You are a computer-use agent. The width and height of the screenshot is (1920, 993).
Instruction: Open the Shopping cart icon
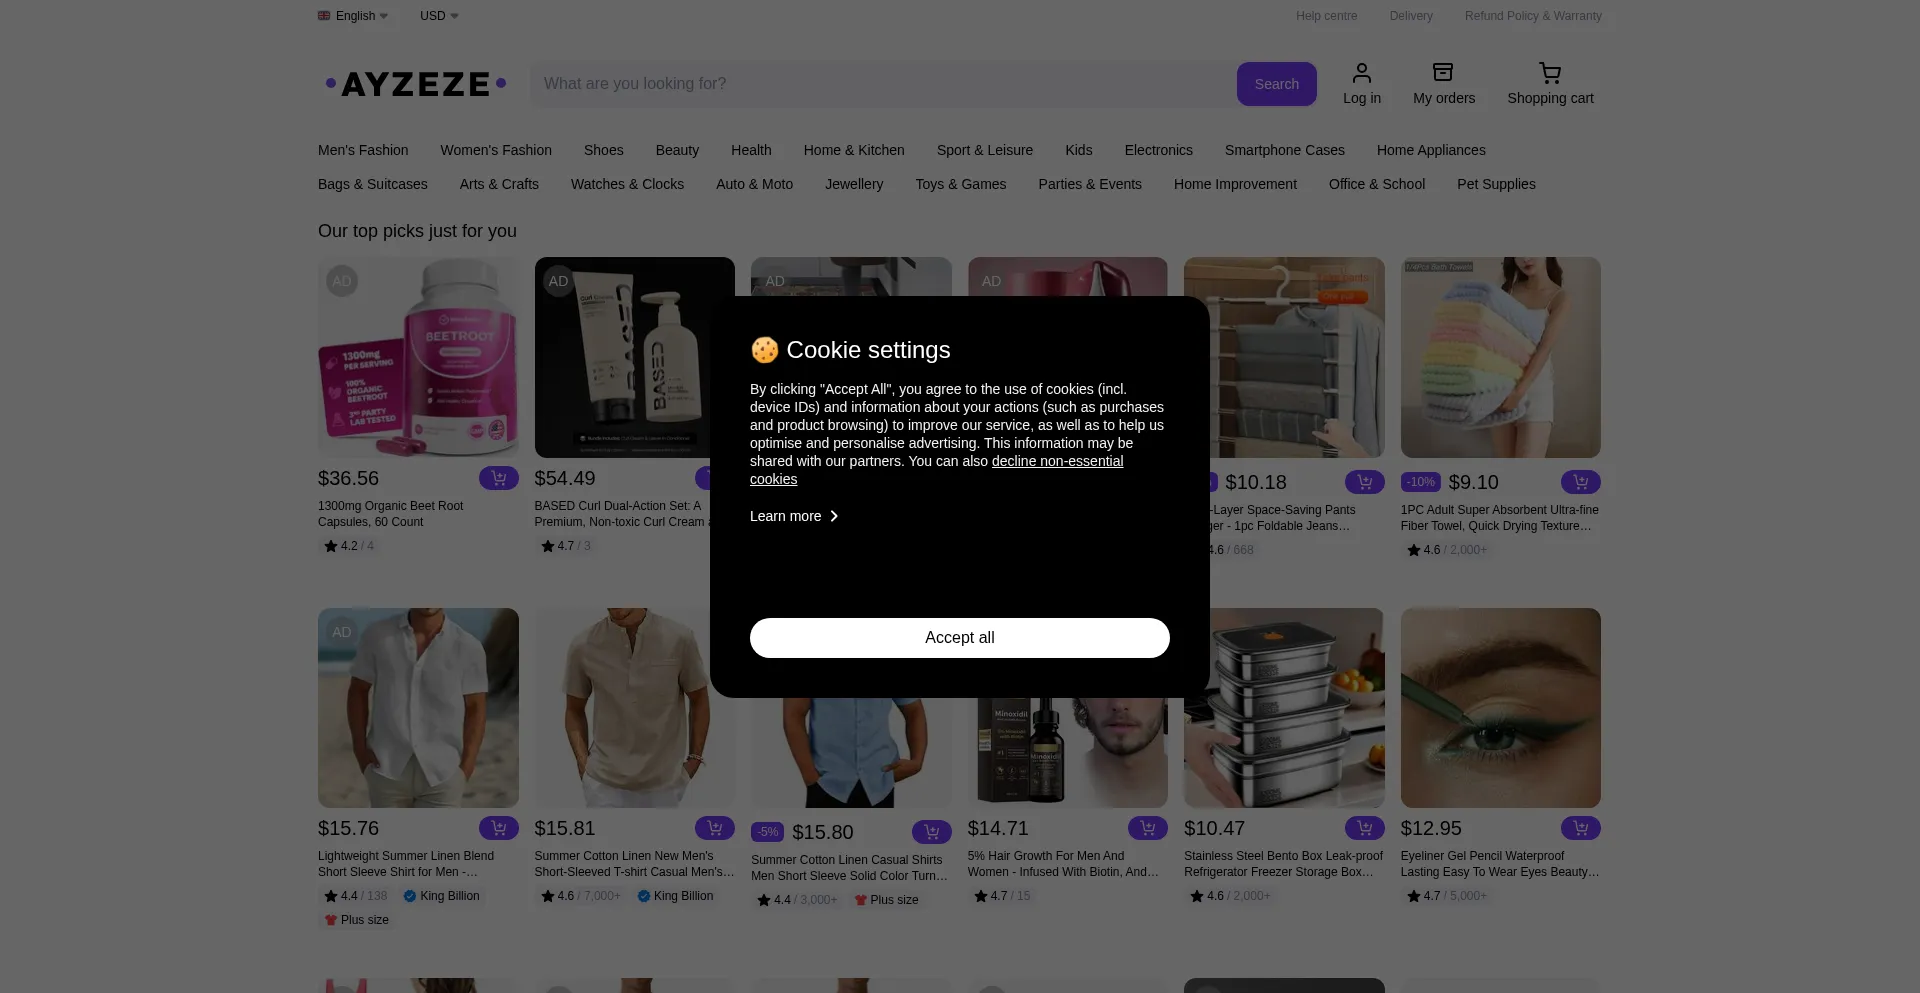pos(1550,73)
